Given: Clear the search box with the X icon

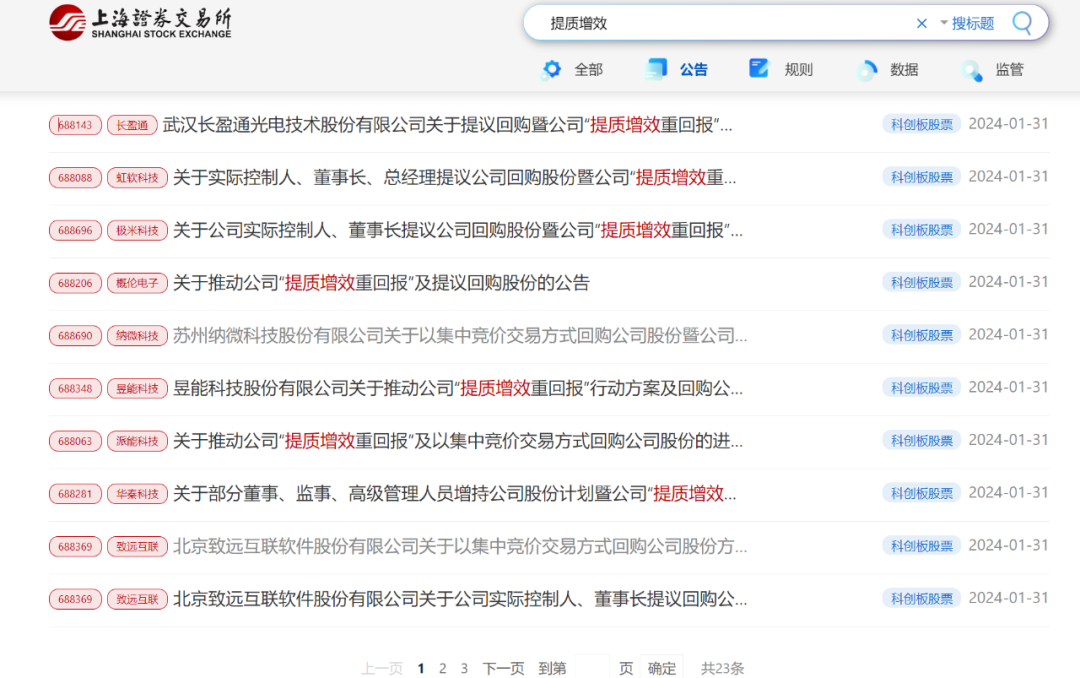Looking at the screenshot, I should (922, 23).
